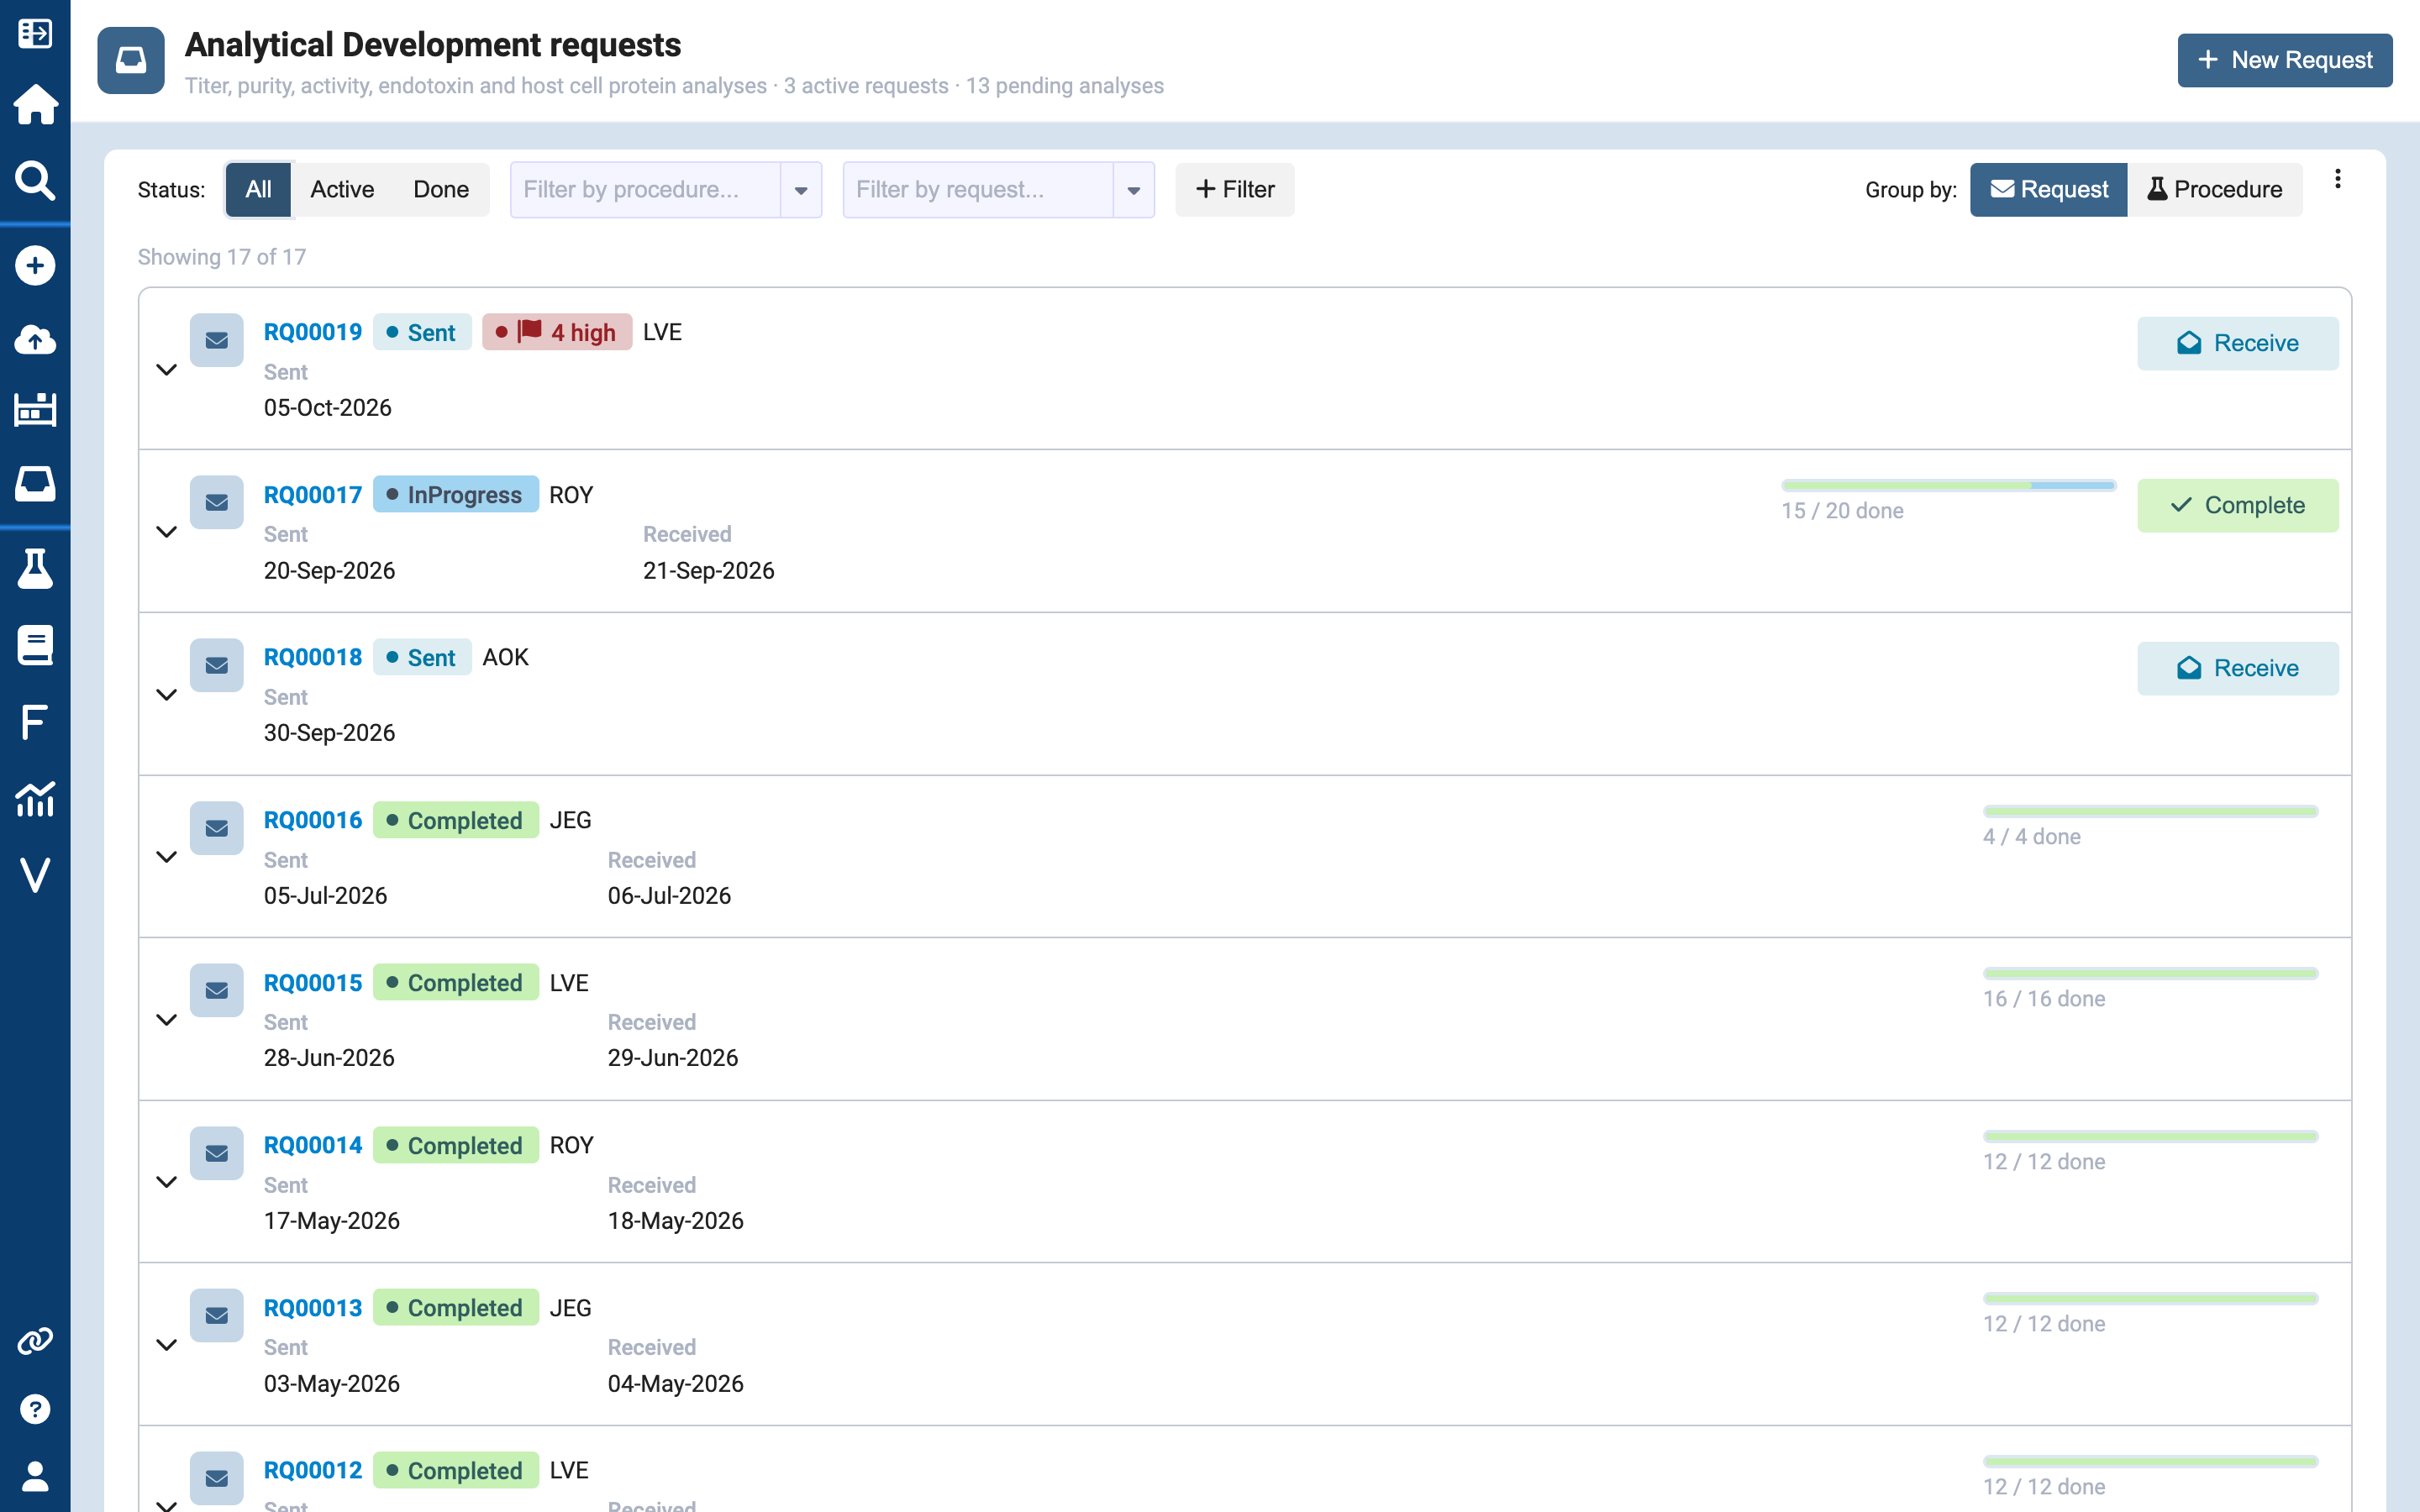Open the search magnifier in sidebar

[35, 180]
